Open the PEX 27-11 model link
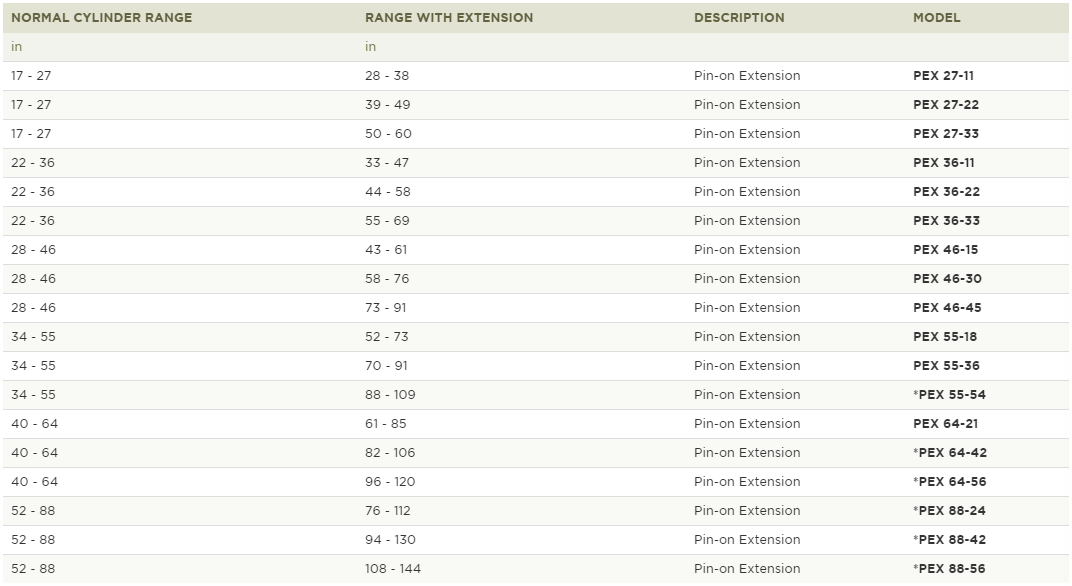Image resolution: width=1072 pixels, height=586 pixels. tap(943, 76)
